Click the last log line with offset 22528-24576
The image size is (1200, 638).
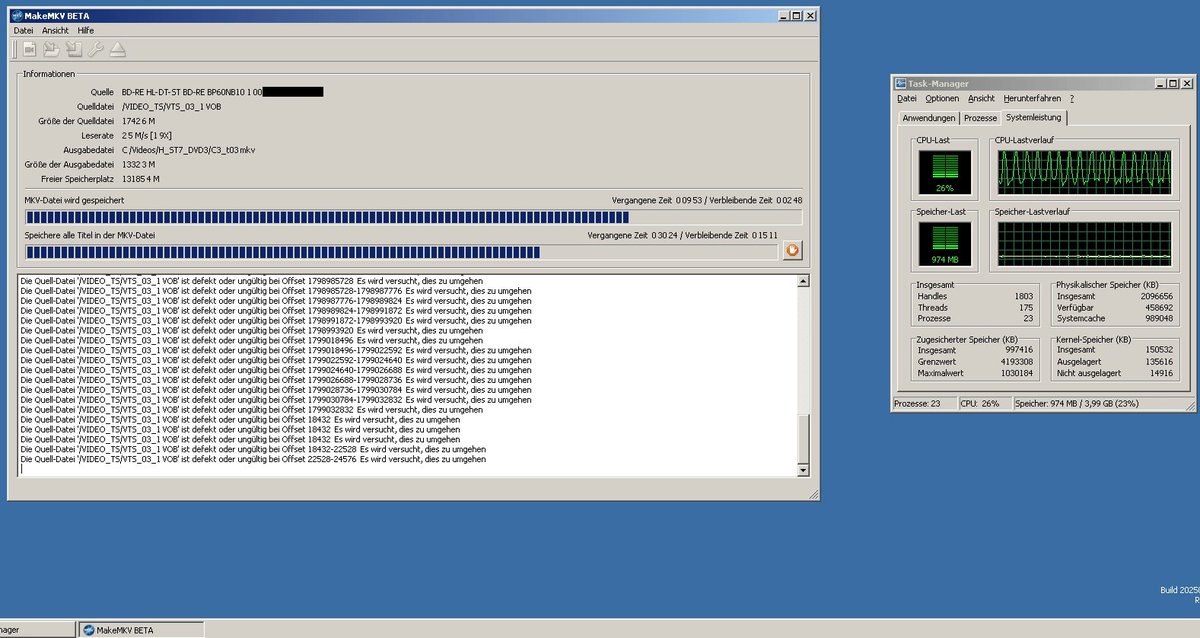point(253,460)
